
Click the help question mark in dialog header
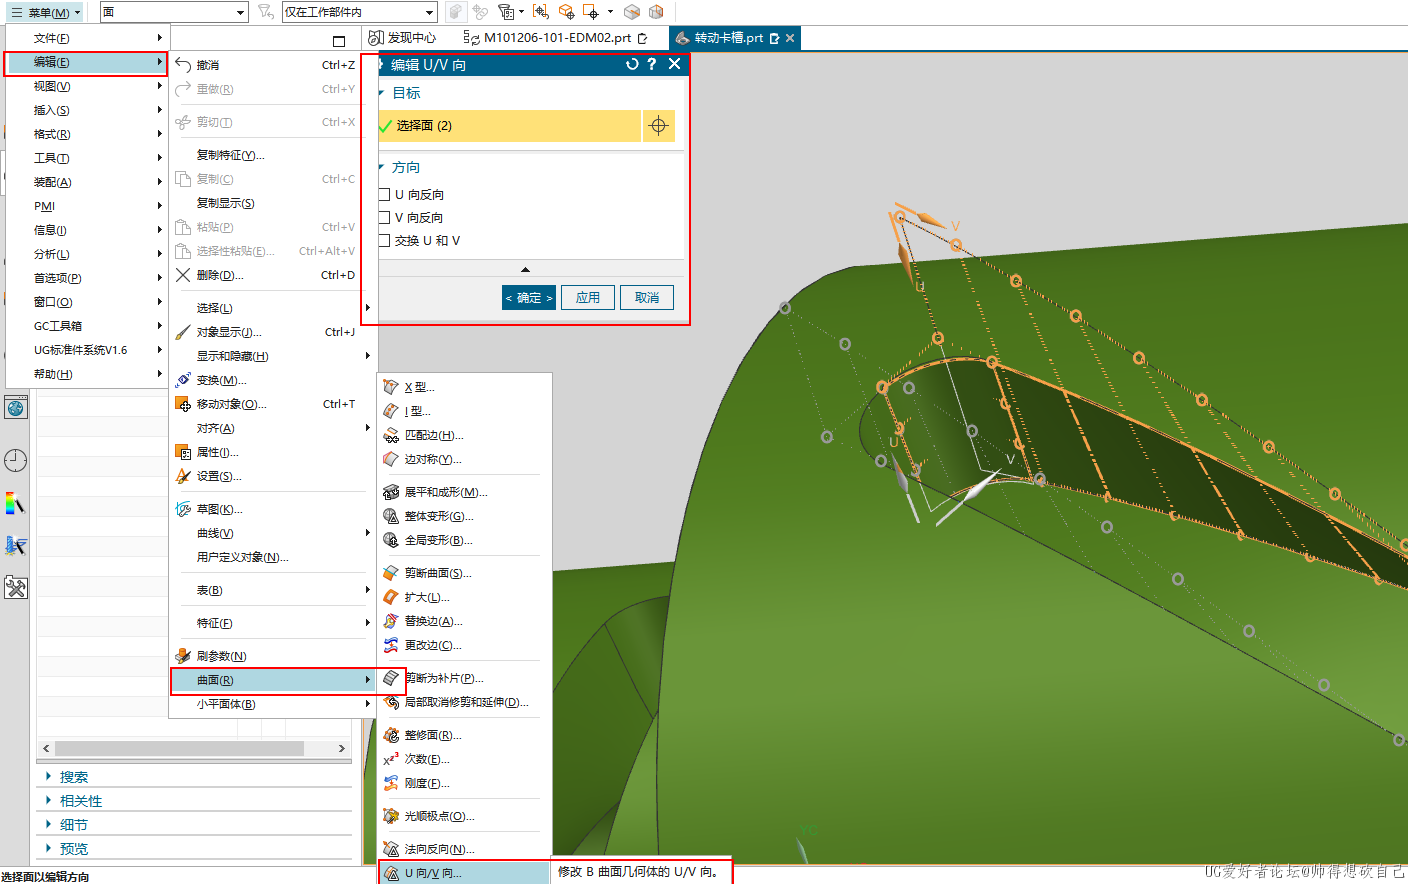[652, 64]
